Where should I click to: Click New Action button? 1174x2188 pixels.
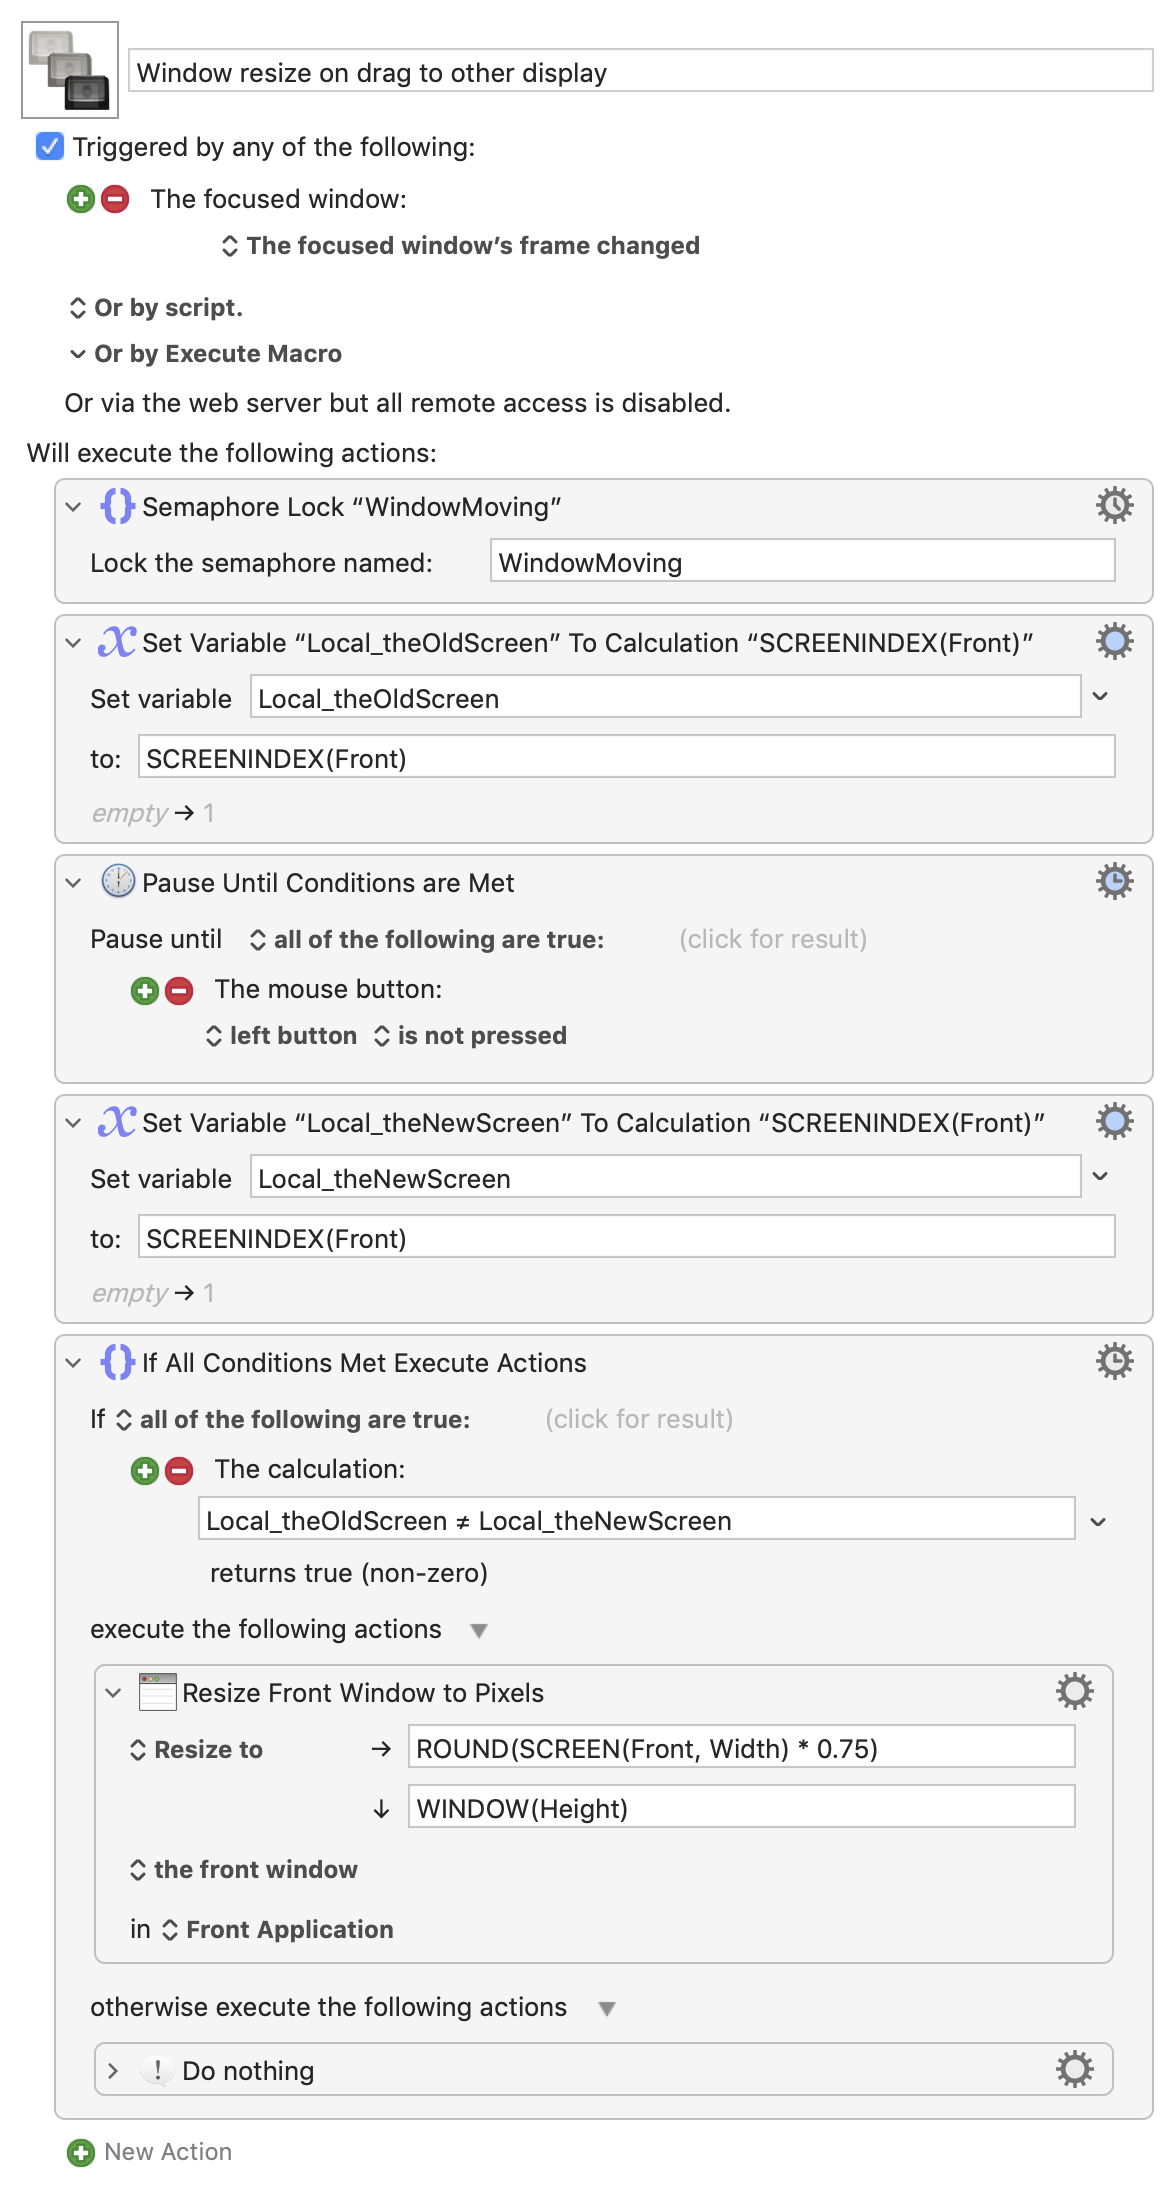click(x=149, y=2152)
